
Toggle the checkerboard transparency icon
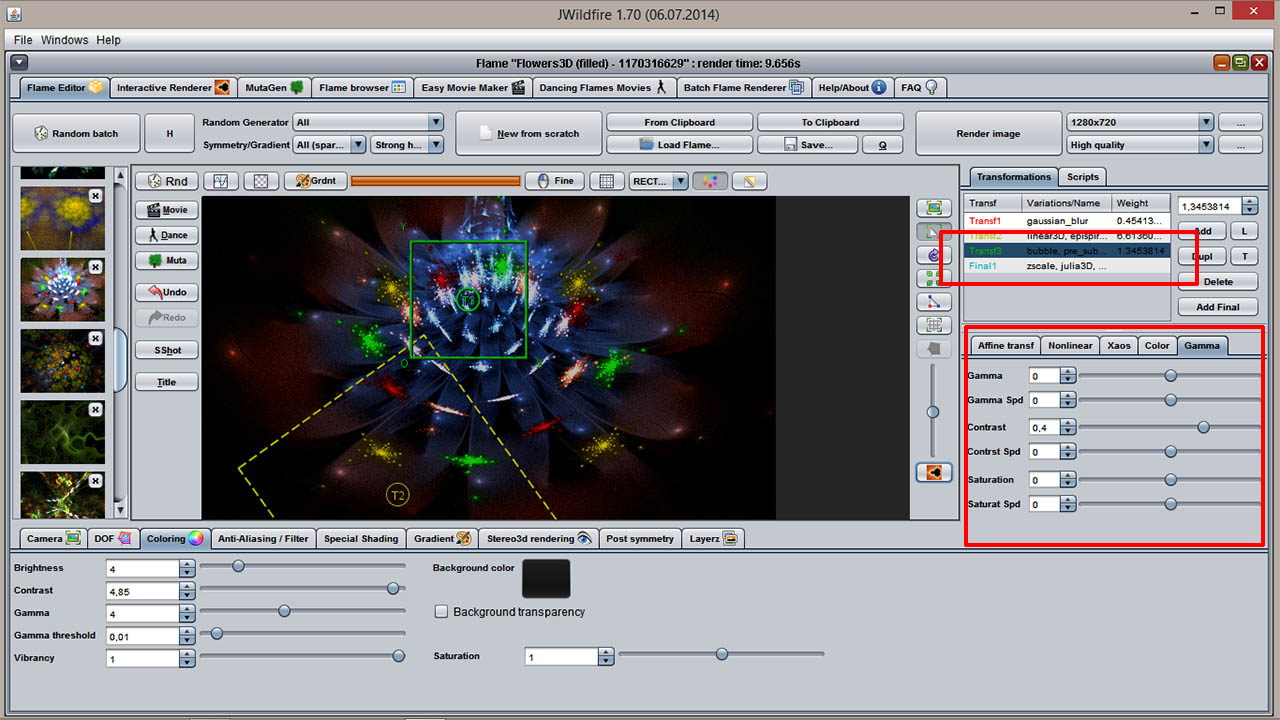pos(262,181)
